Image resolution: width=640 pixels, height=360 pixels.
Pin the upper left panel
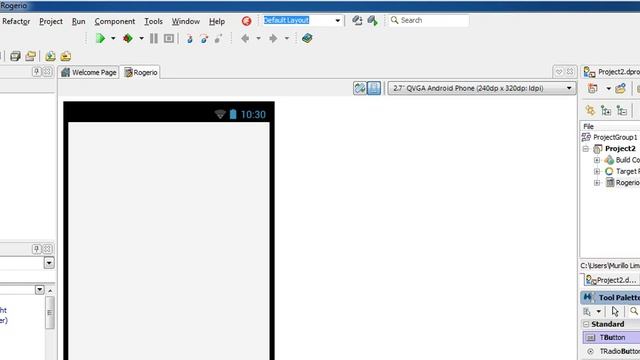[x=37, y=72]
